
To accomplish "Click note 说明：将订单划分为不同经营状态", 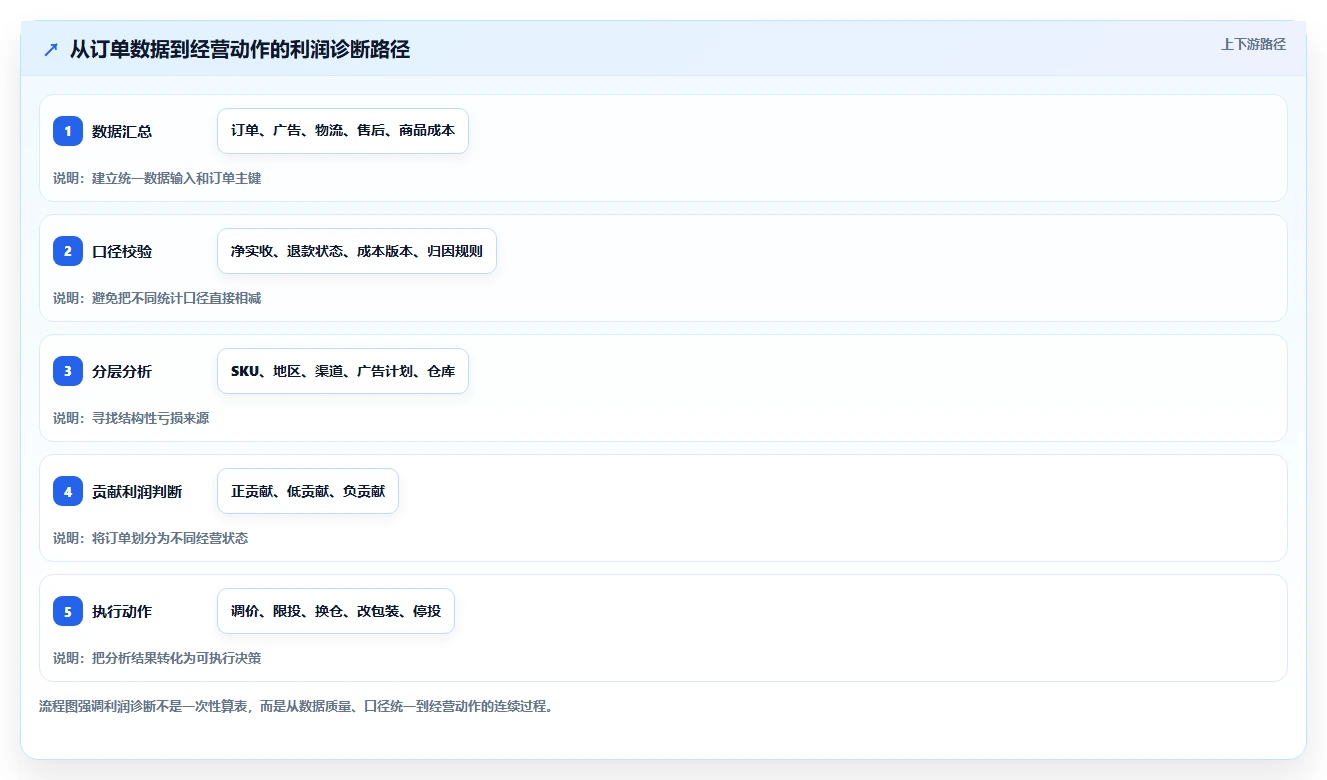I will 150,538.
